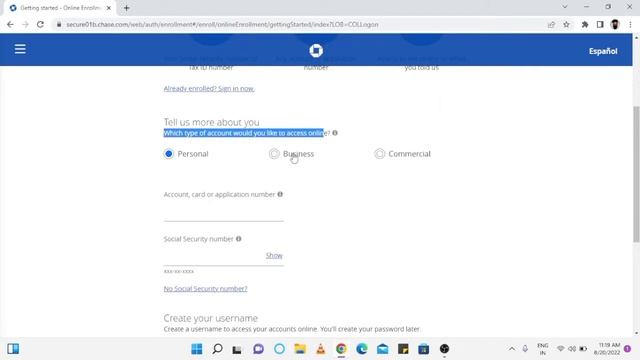Open VLC media player from the taskbar
Image resolution: width=640 pixels, height=360 pixels.
tap(321, 349)
